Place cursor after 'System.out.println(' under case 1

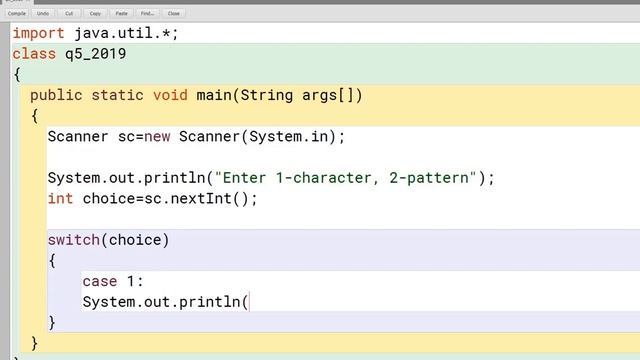249,302
